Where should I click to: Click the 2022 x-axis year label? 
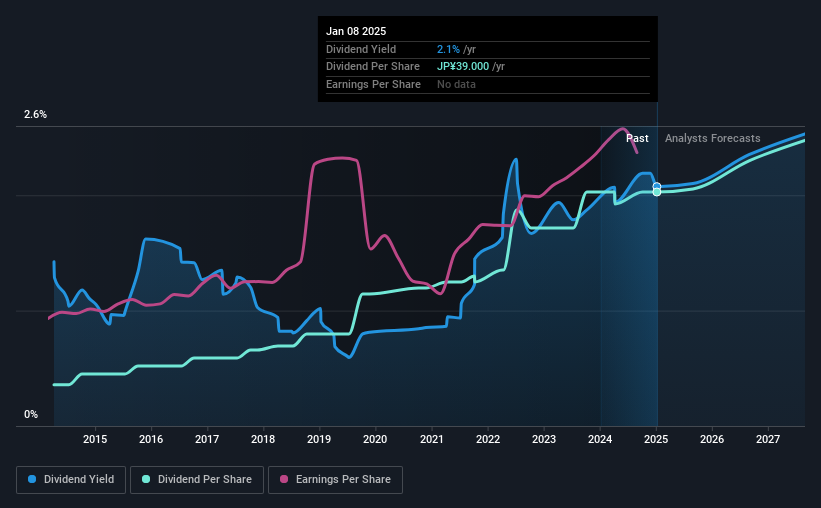[x=488, y=439]
